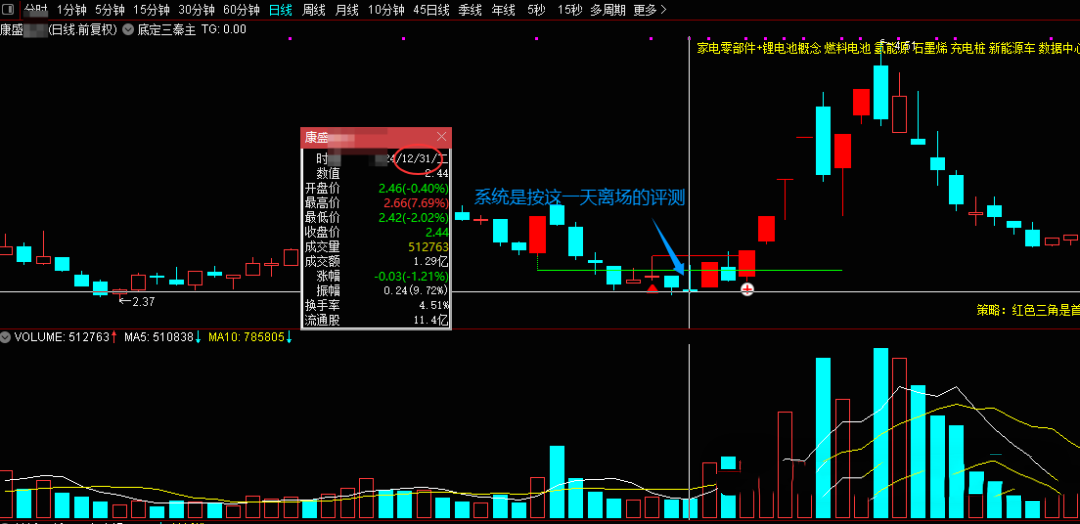Switch to the 1分钟 period tab
Viewport: 1080px width, 524px height.
click(x=71, y=10)
